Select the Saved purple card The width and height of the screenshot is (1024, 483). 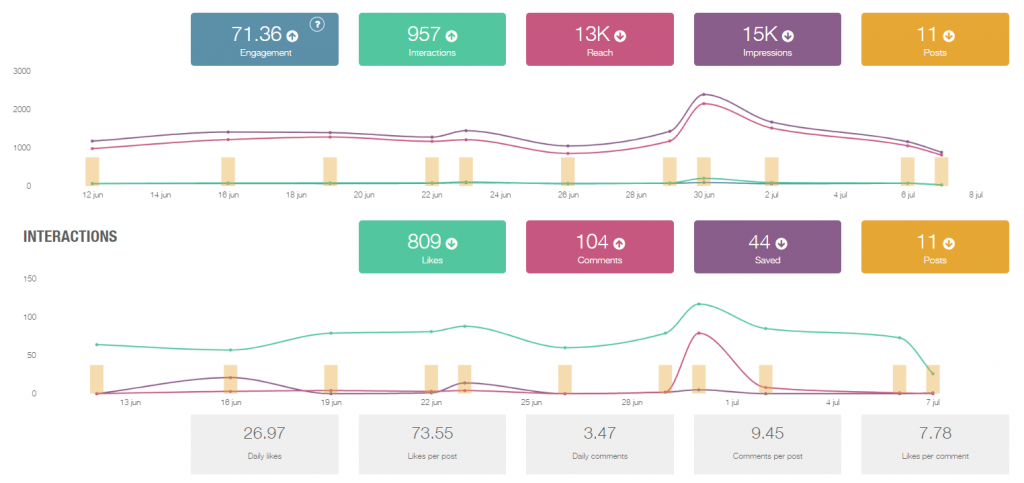[767, 247]
